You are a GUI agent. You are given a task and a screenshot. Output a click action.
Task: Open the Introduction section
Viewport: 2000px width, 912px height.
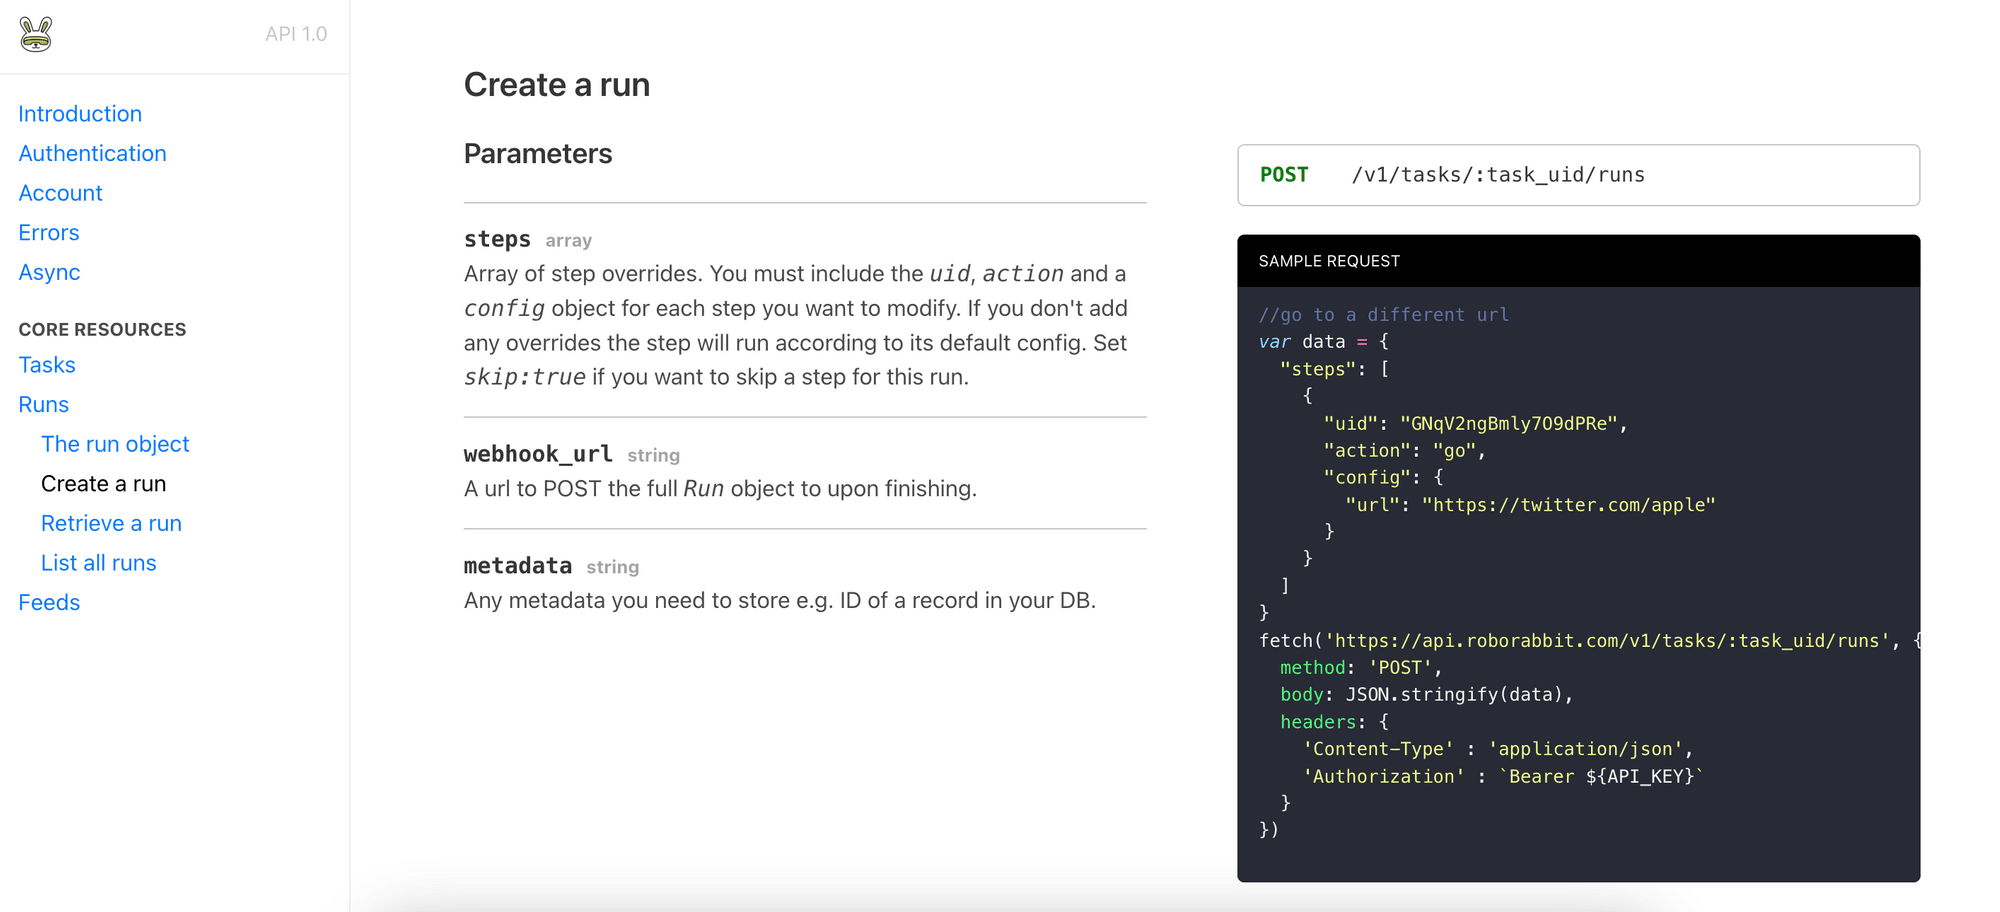pos(80,114)
